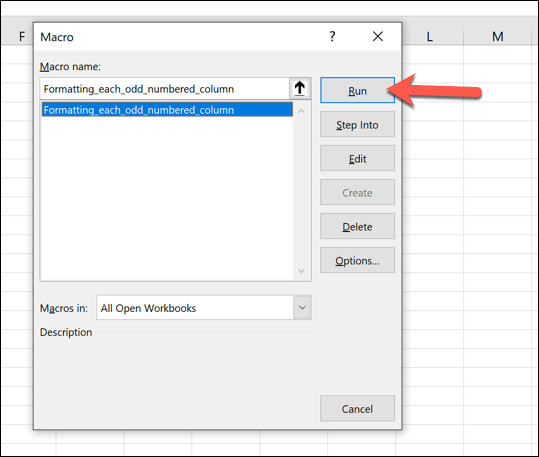This screenshot has width=539, height=457.
Task: Click the collapse dialog up-arrow icon
Action: 300,88
